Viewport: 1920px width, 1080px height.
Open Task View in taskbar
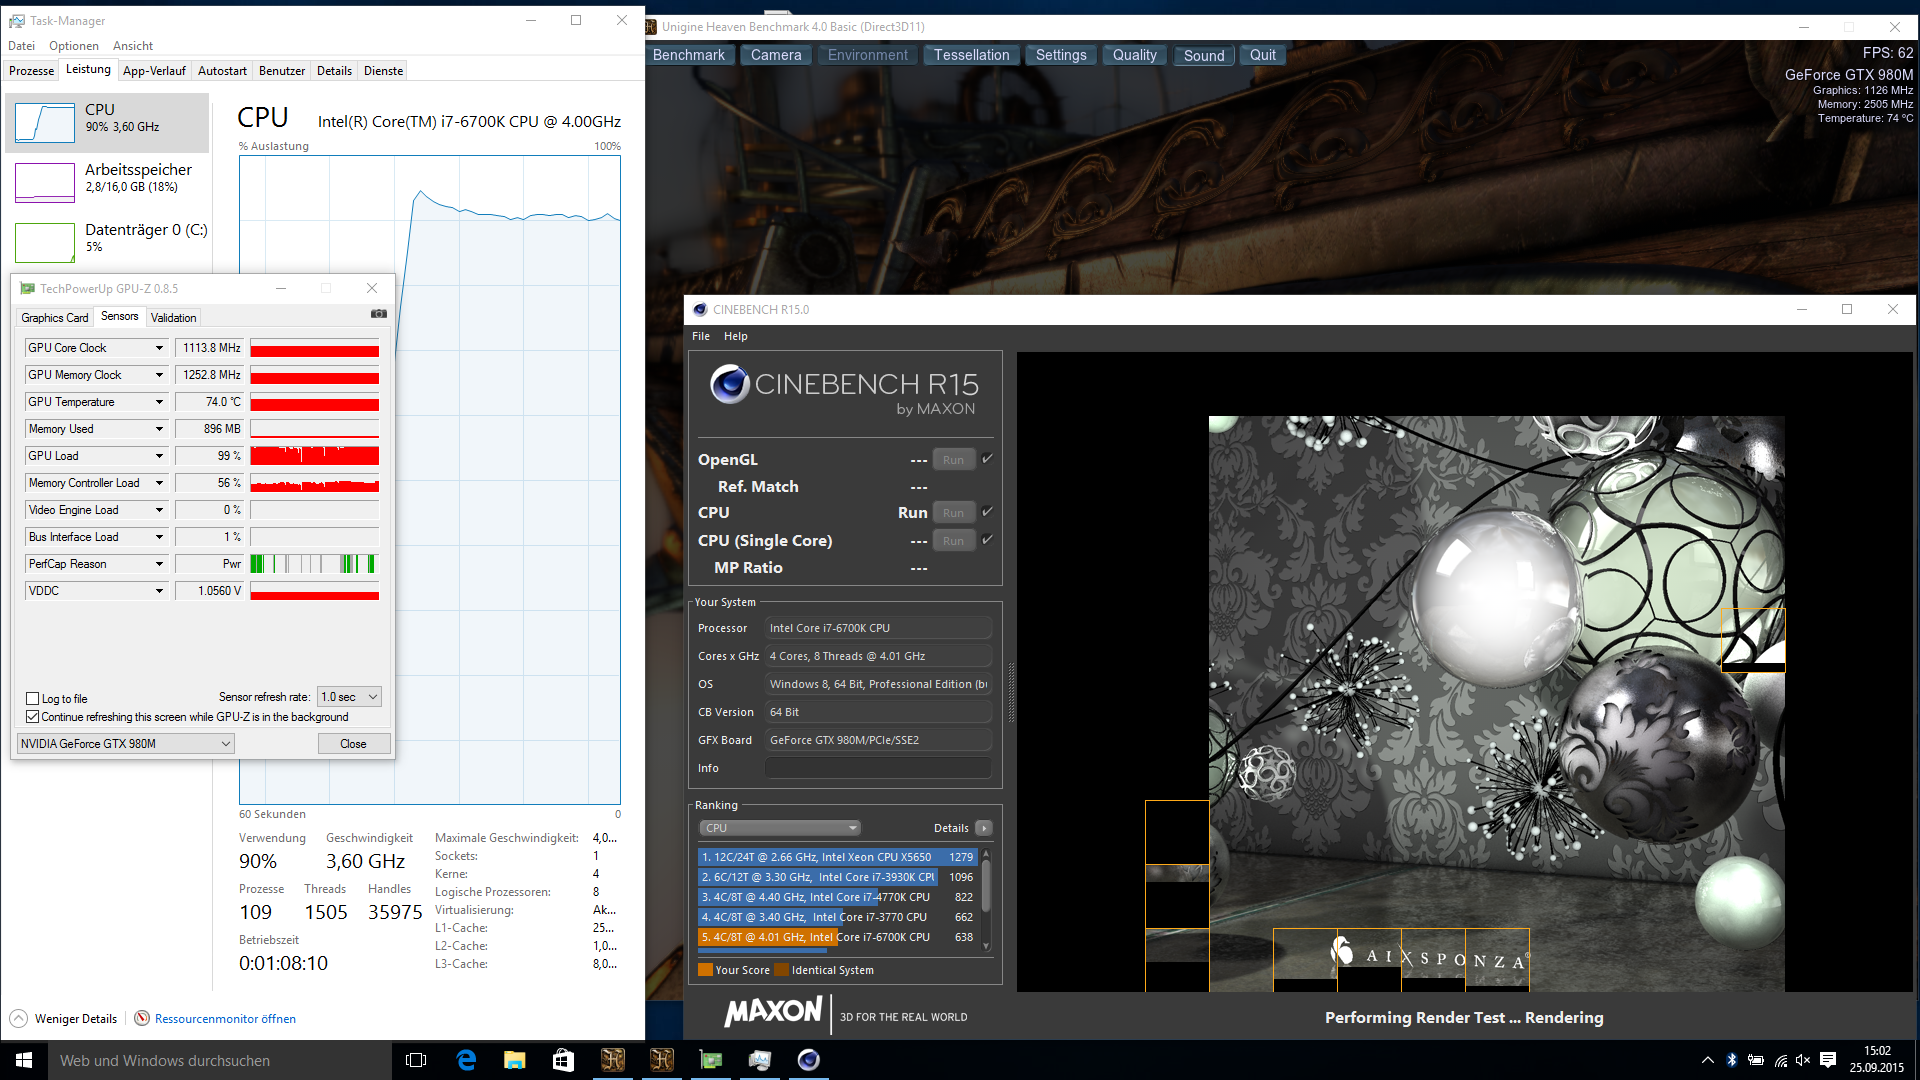click(x=416, y=1060)
